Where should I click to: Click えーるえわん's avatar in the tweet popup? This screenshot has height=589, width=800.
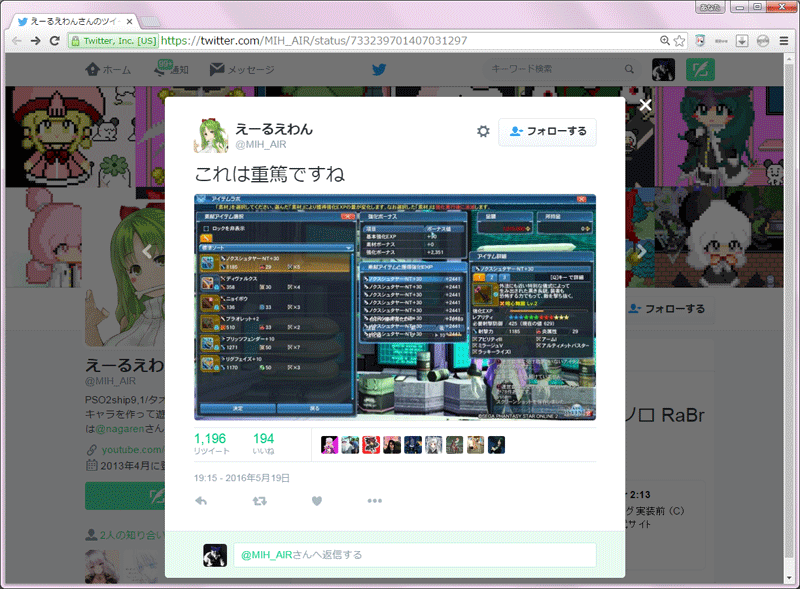click(x=211, y=136)
